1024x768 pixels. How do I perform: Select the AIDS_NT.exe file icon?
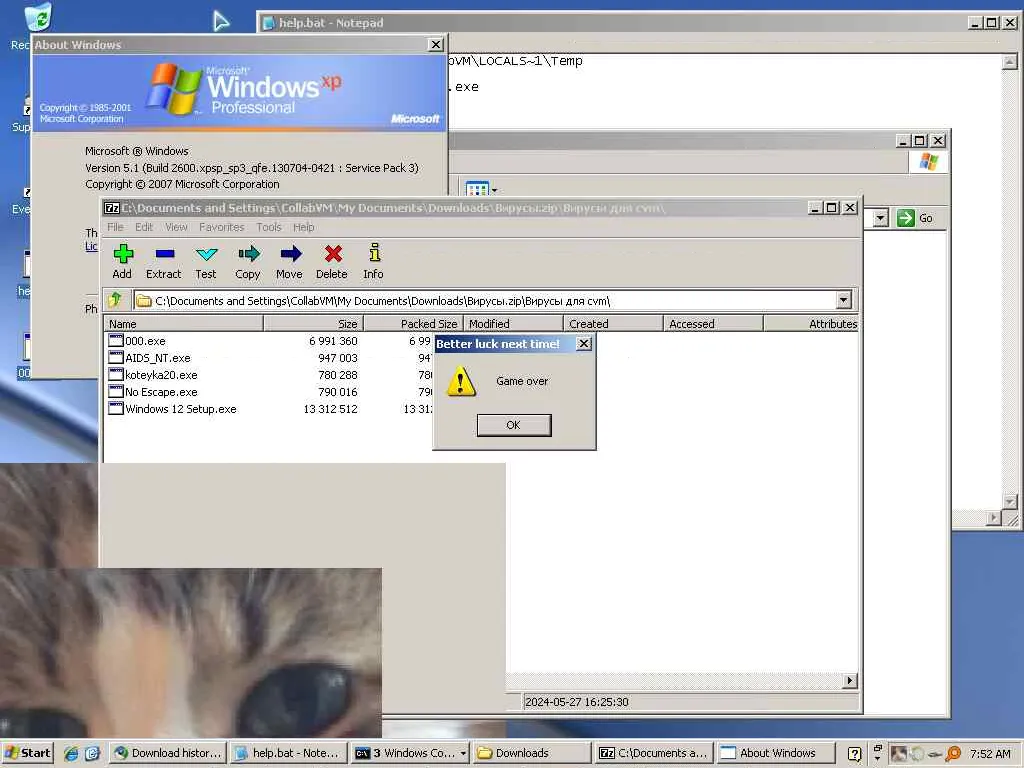(x=116, y=357)
